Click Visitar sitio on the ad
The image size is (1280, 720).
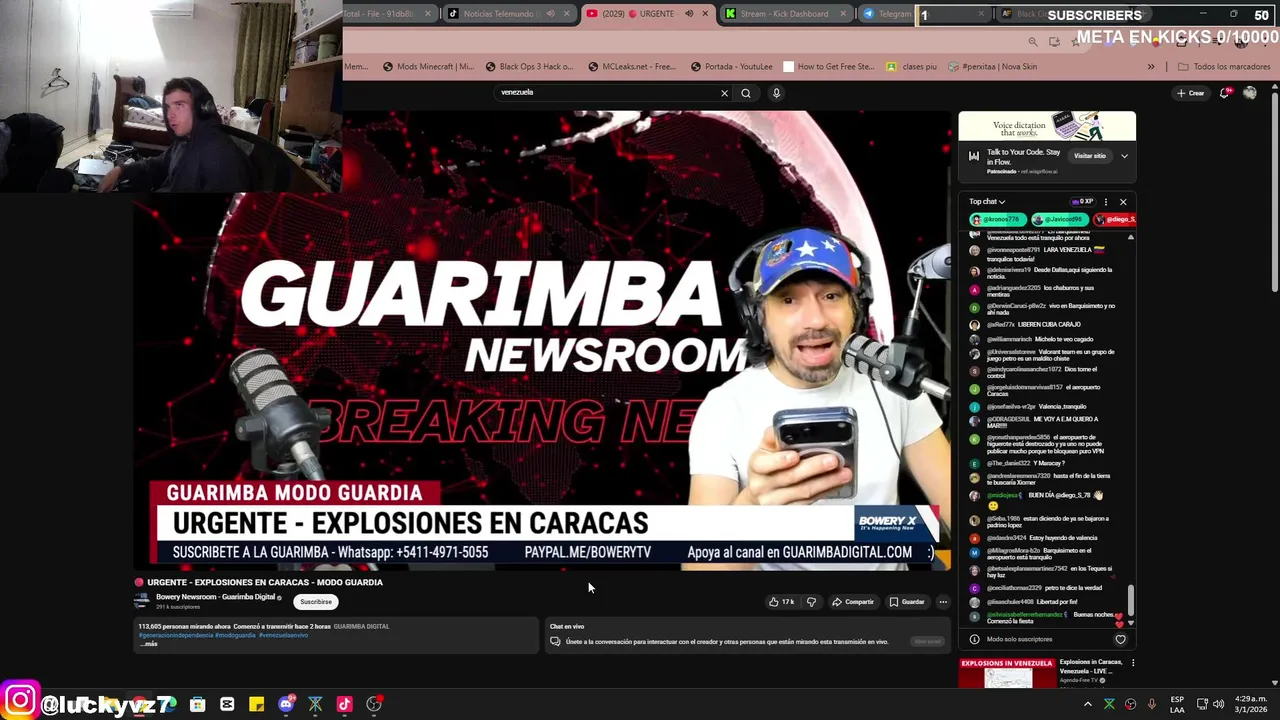[x=1090, y=156]
